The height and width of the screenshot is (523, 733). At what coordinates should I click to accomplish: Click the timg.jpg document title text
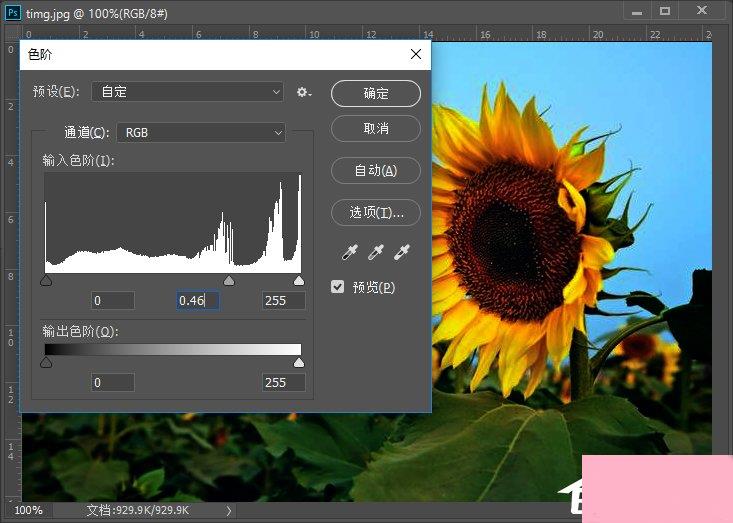96,14
